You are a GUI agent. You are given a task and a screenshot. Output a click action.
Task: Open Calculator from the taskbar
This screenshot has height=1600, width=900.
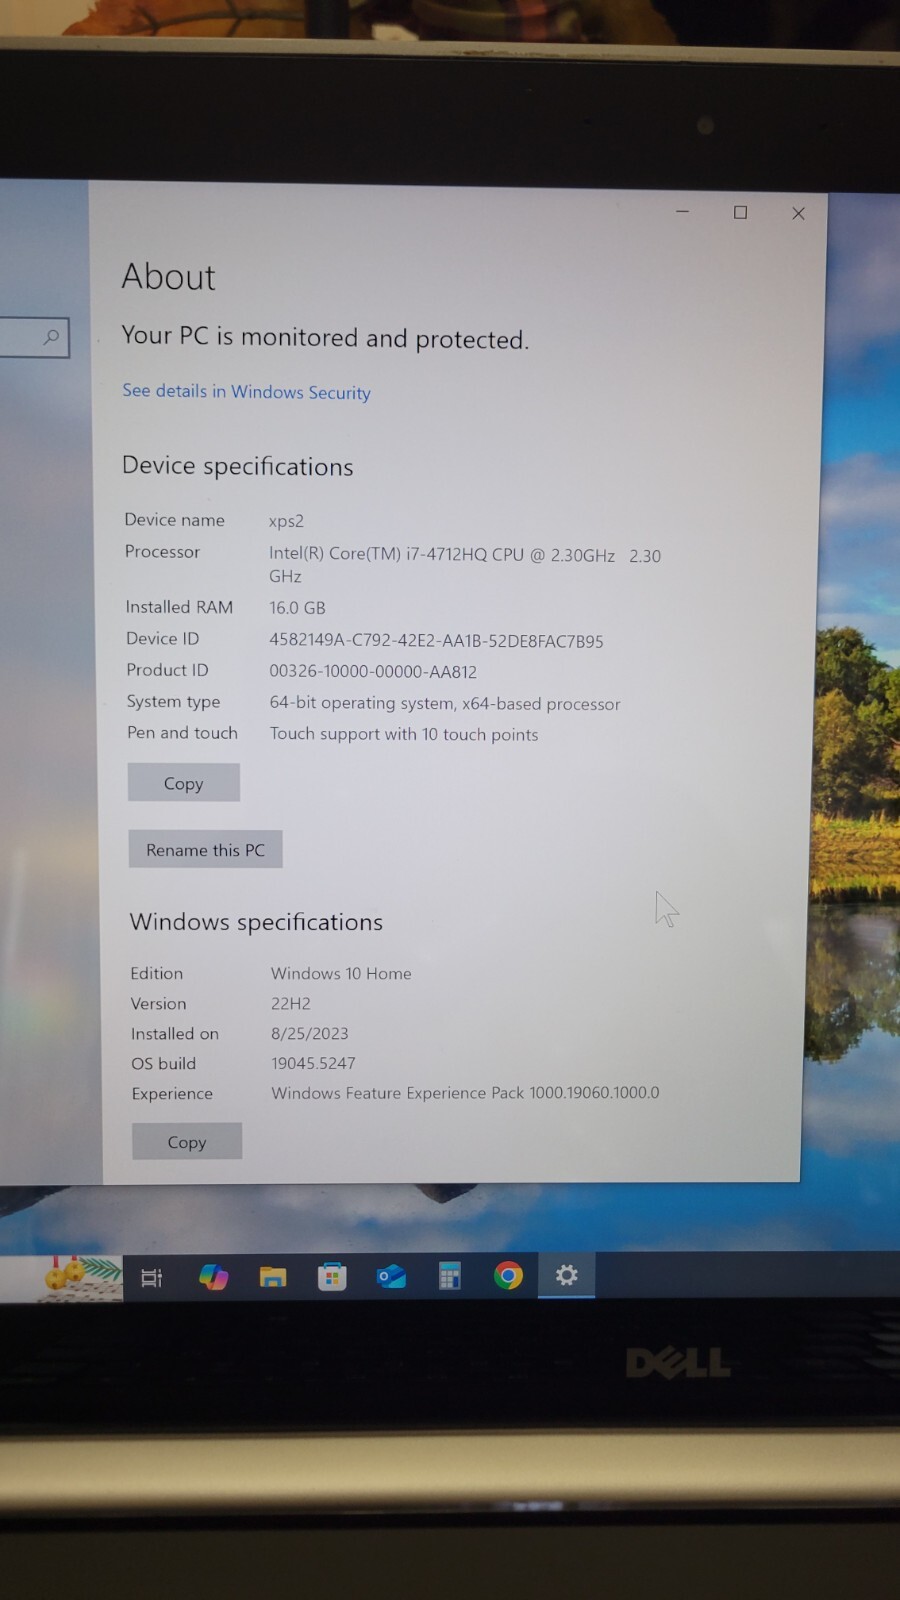pos(450,1276)
